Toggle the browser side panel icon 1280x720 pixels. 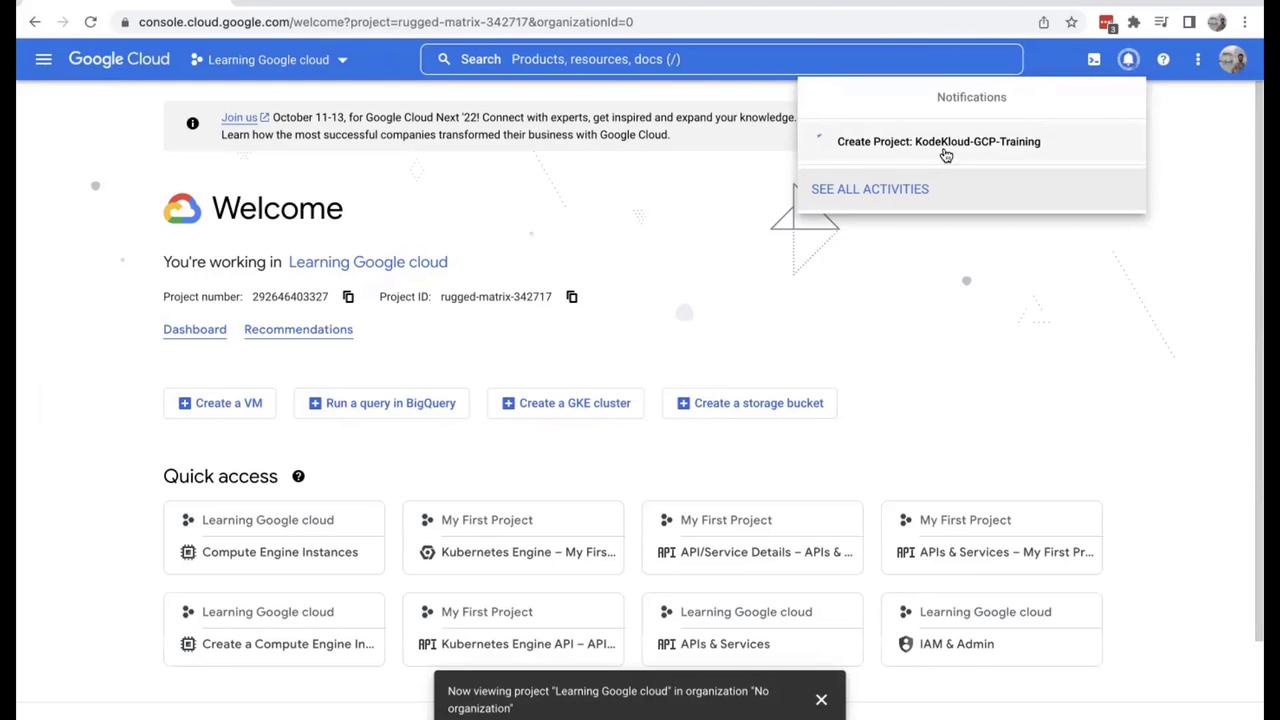click(x=1189, y=22)
